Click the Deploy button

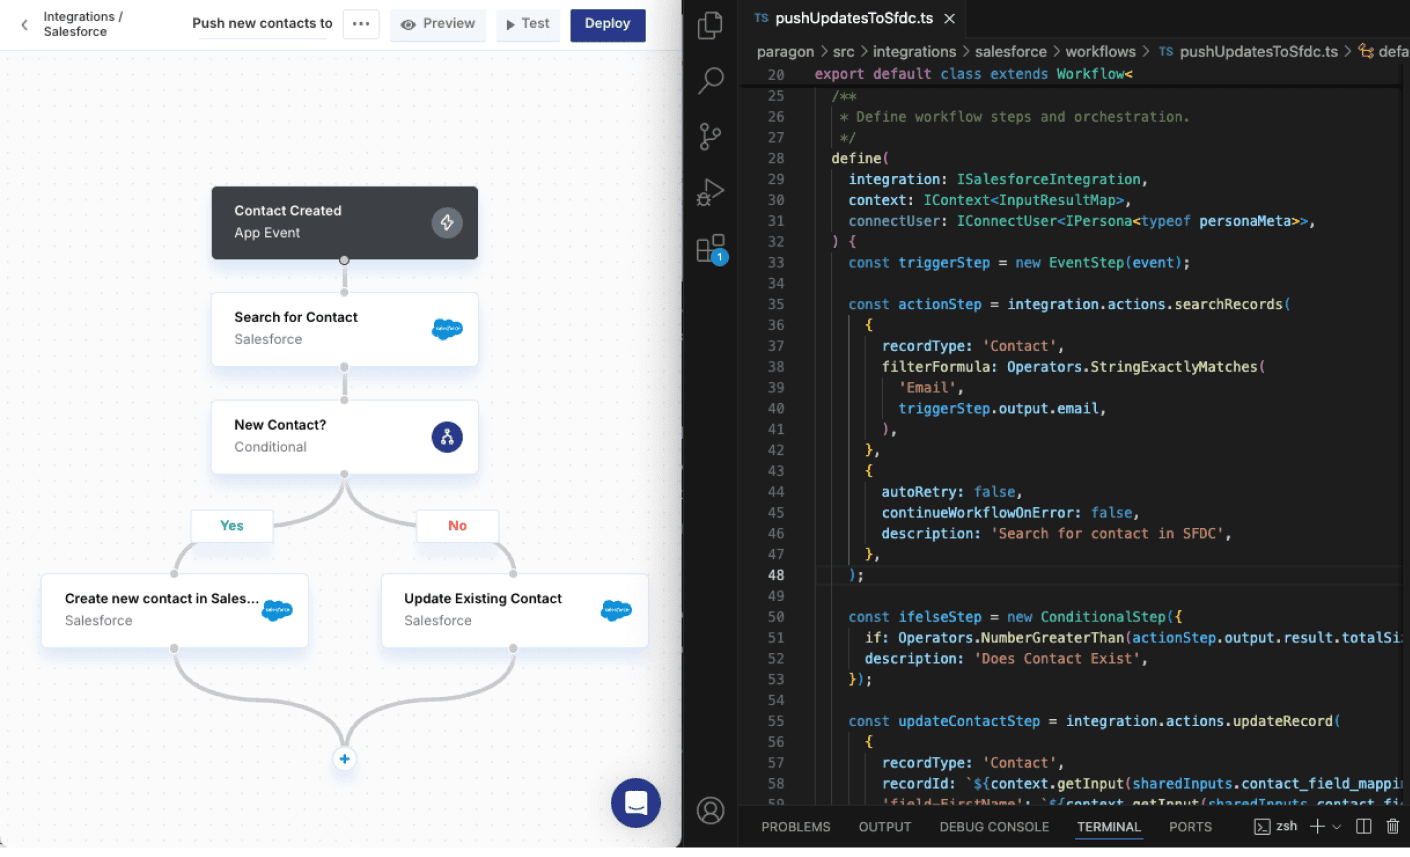607,24
